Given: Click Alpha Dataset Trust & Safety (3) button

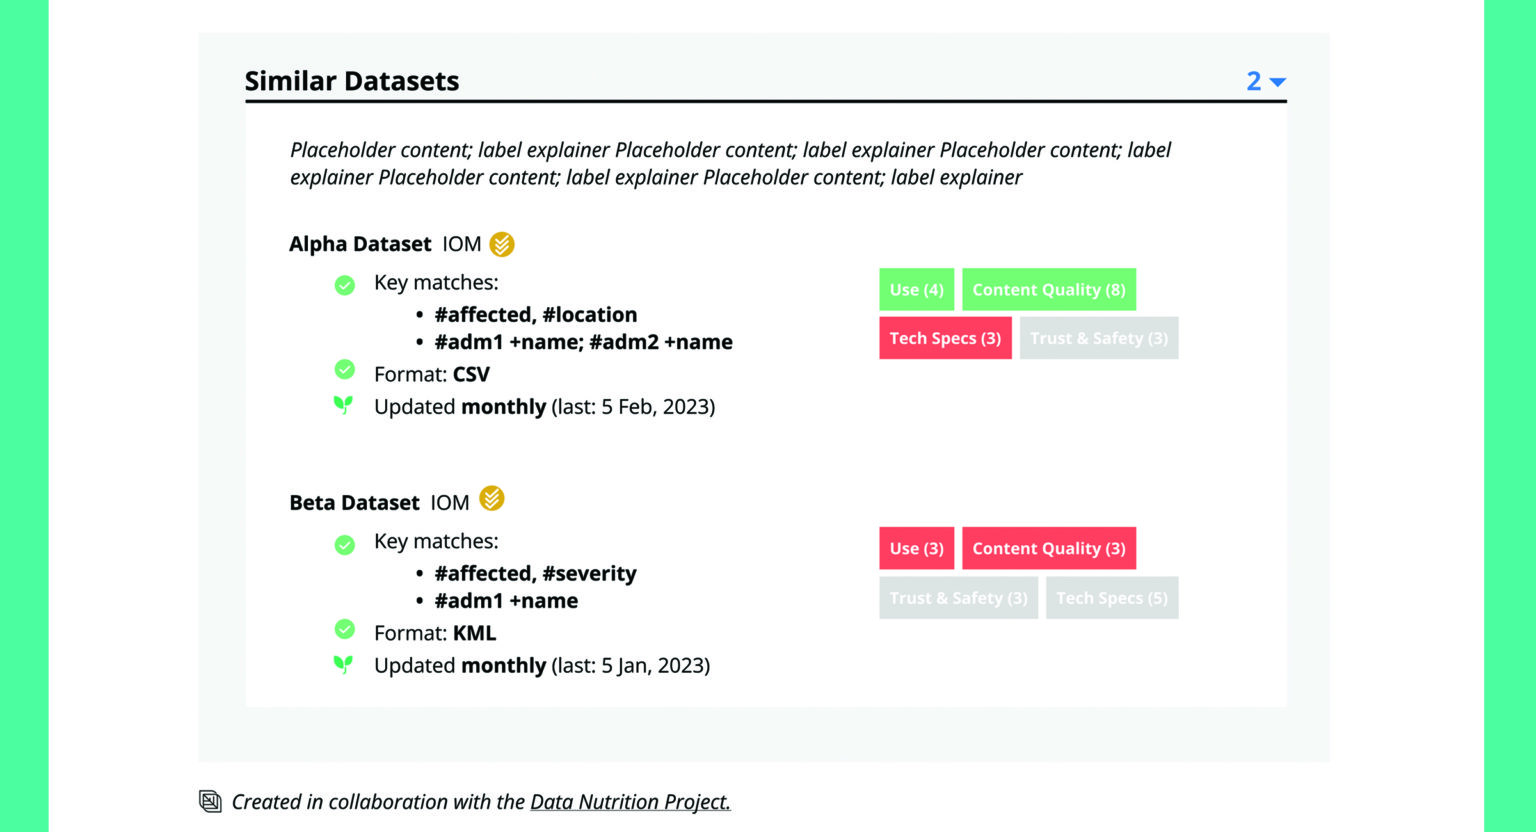Looking at the screenshot, I should [1098, 338].
